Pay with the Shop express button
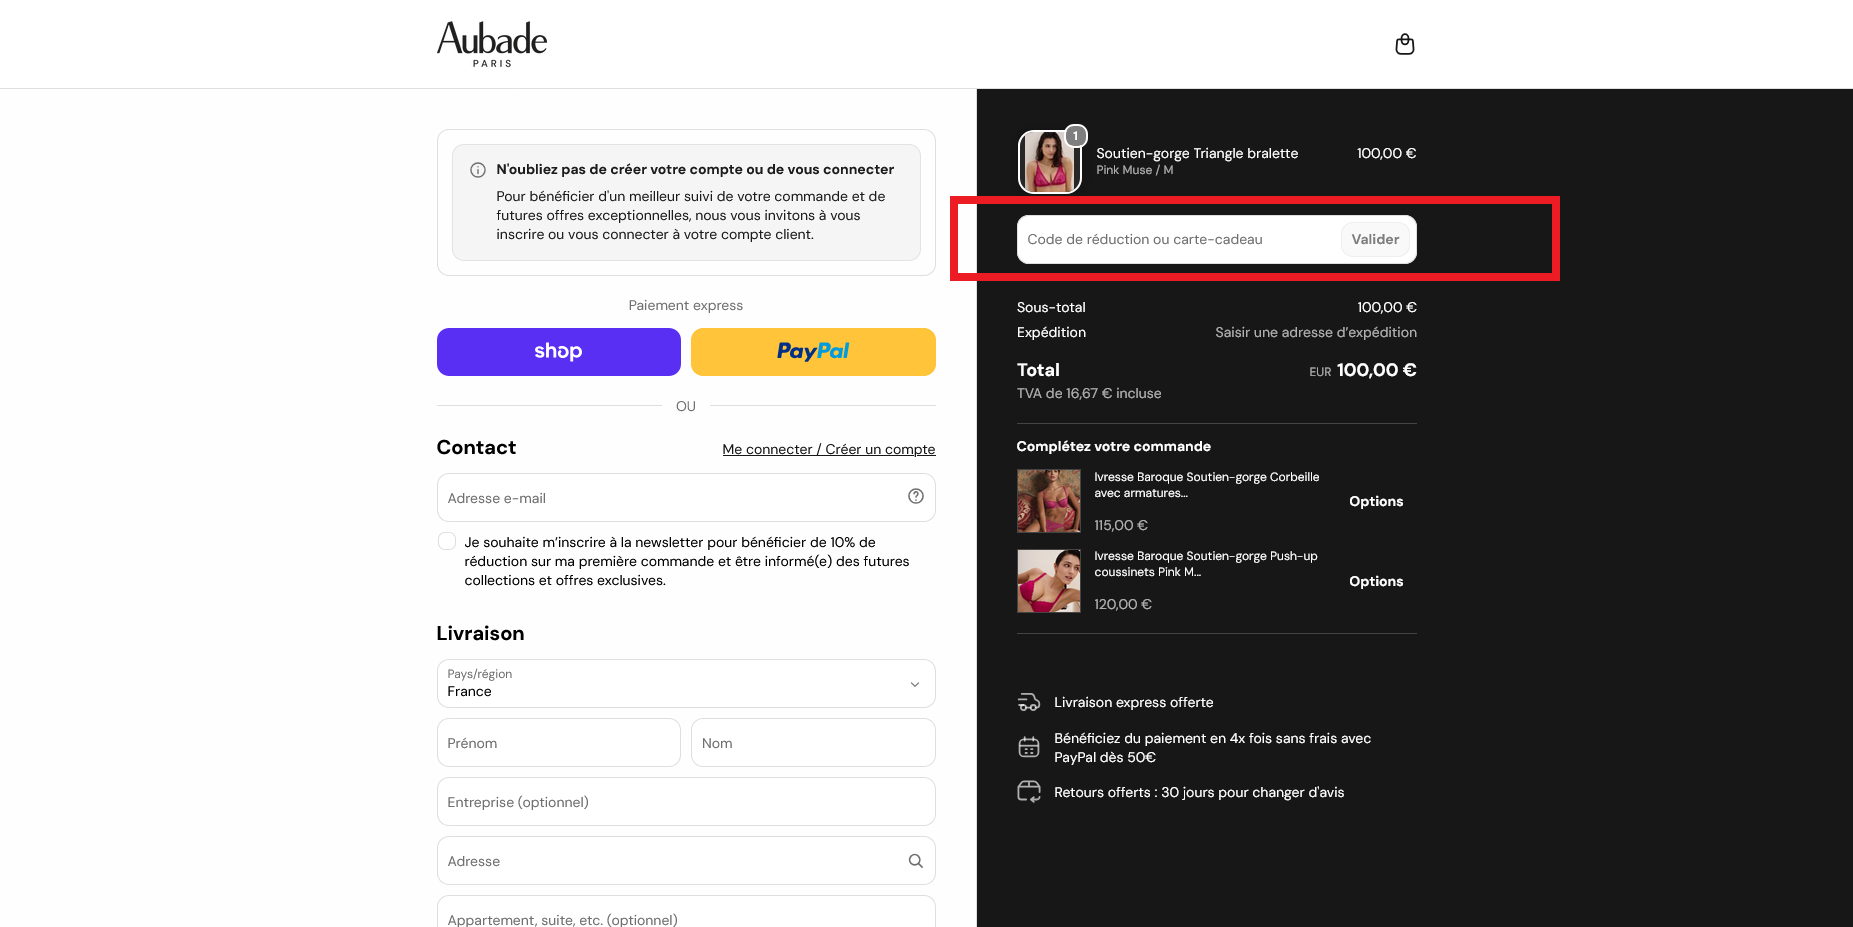Viewport: 1853px width, 927px height. click(x=559, y=352)
